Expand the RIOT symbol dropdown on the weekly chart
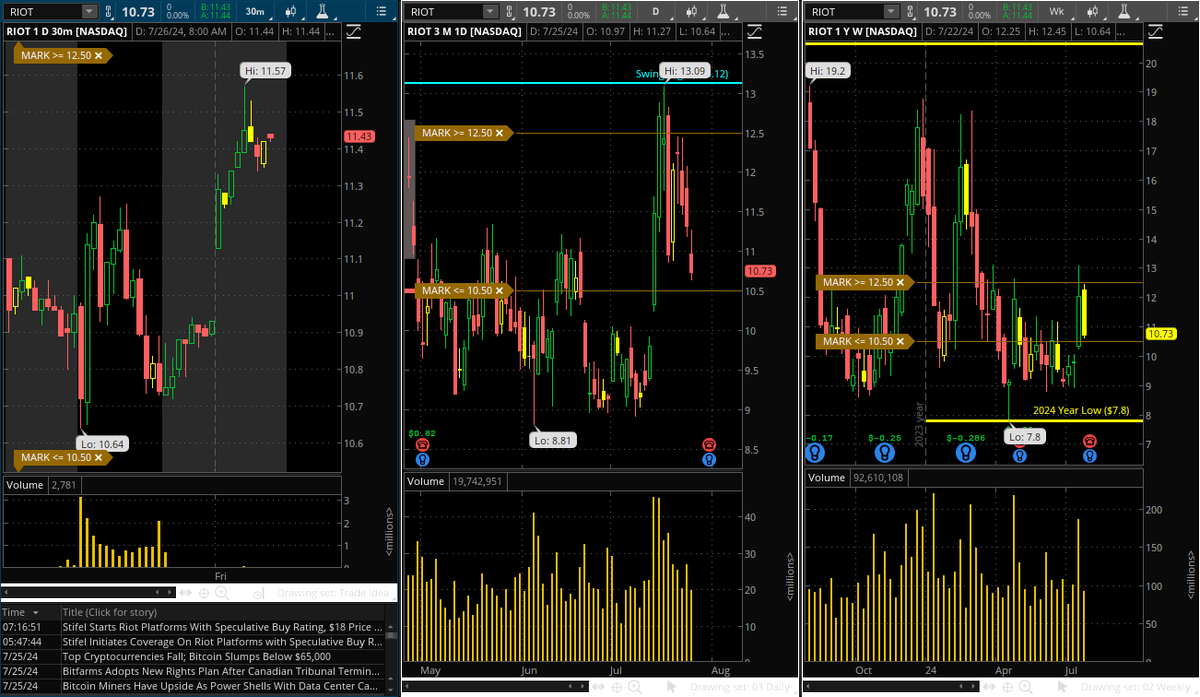 [x=890, y=12]
